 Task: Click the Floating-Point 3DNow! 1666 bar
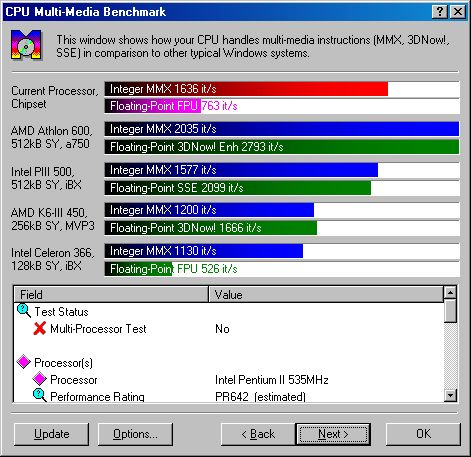tap(211, 228)
